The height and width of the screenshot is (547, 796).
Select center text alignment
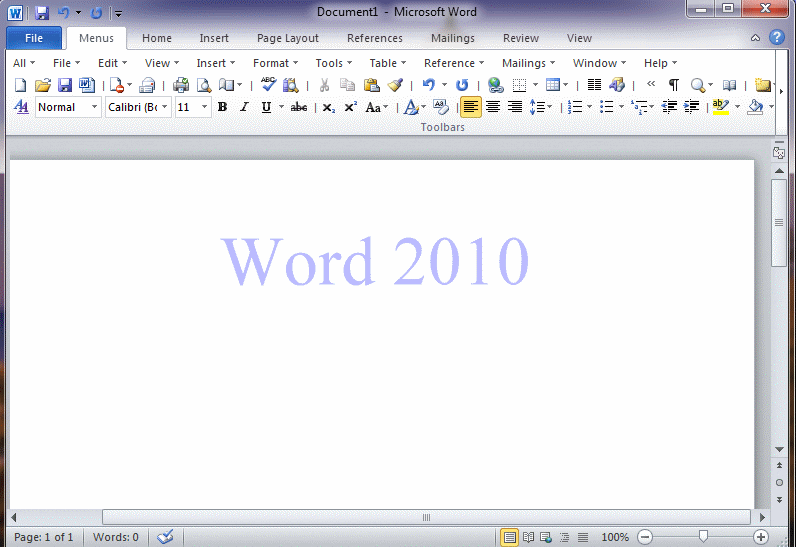[x=493, y=107]
